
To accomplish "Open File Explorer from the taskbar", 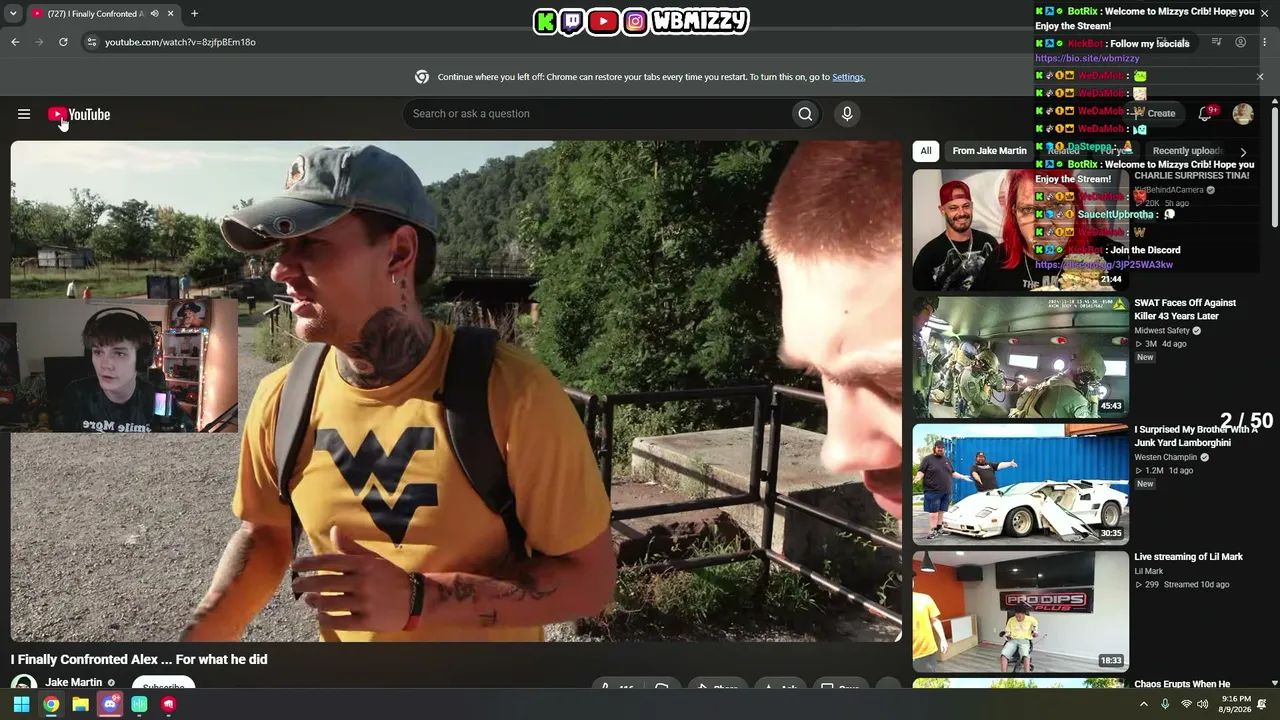I will [80, 704].
